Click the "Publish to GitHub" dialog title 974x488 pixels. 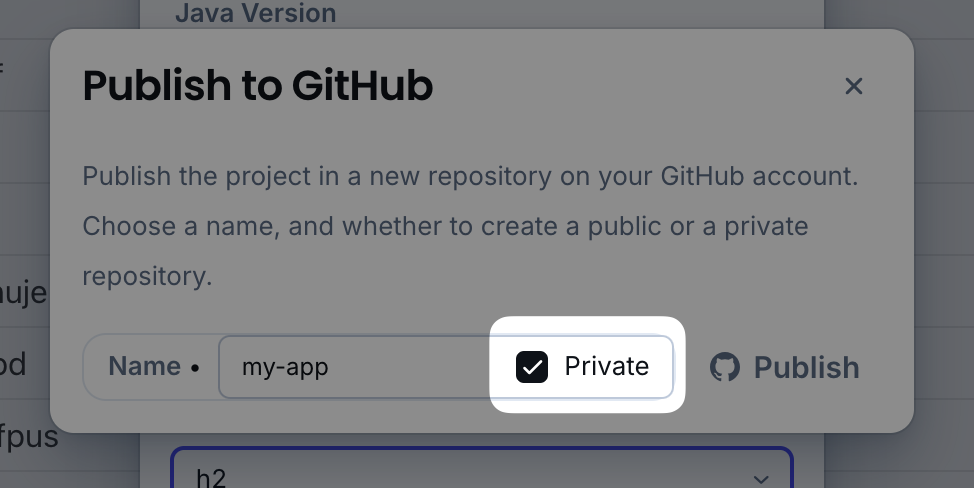[x=257, y=87]
